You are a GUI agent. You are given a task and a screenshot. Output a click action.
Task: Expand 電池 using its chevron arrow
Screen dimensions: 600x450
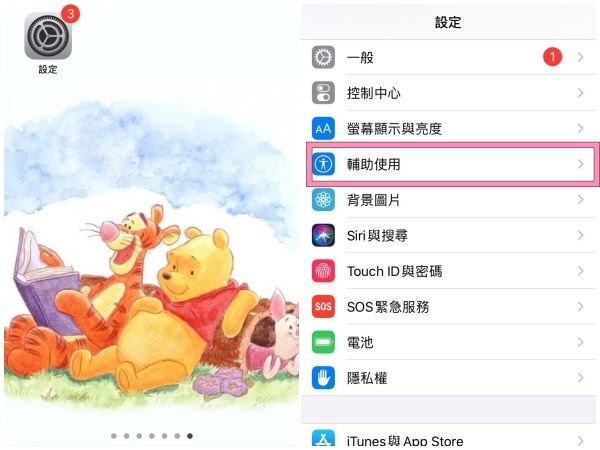tap(580, 342)
